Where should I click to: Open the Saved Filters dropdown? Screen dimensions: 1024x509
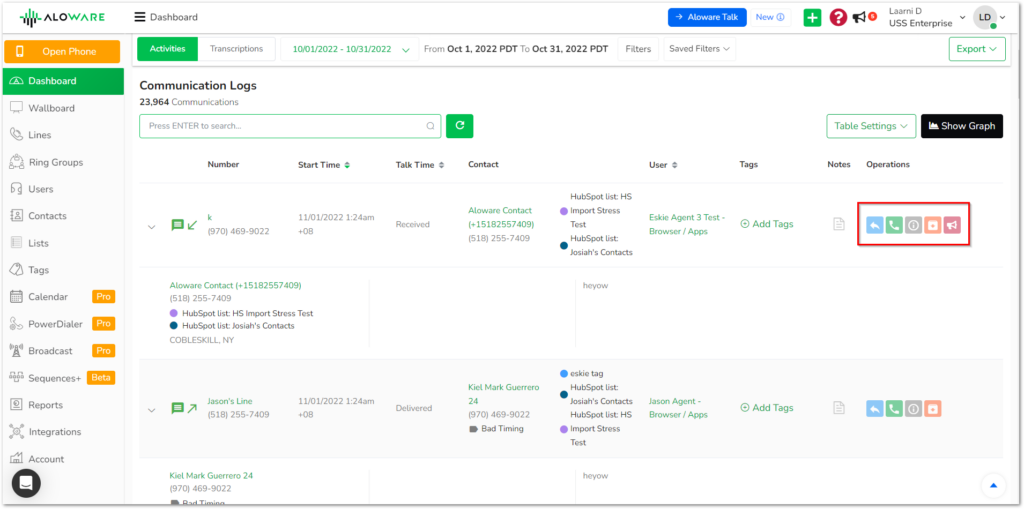tap(699, 49)
